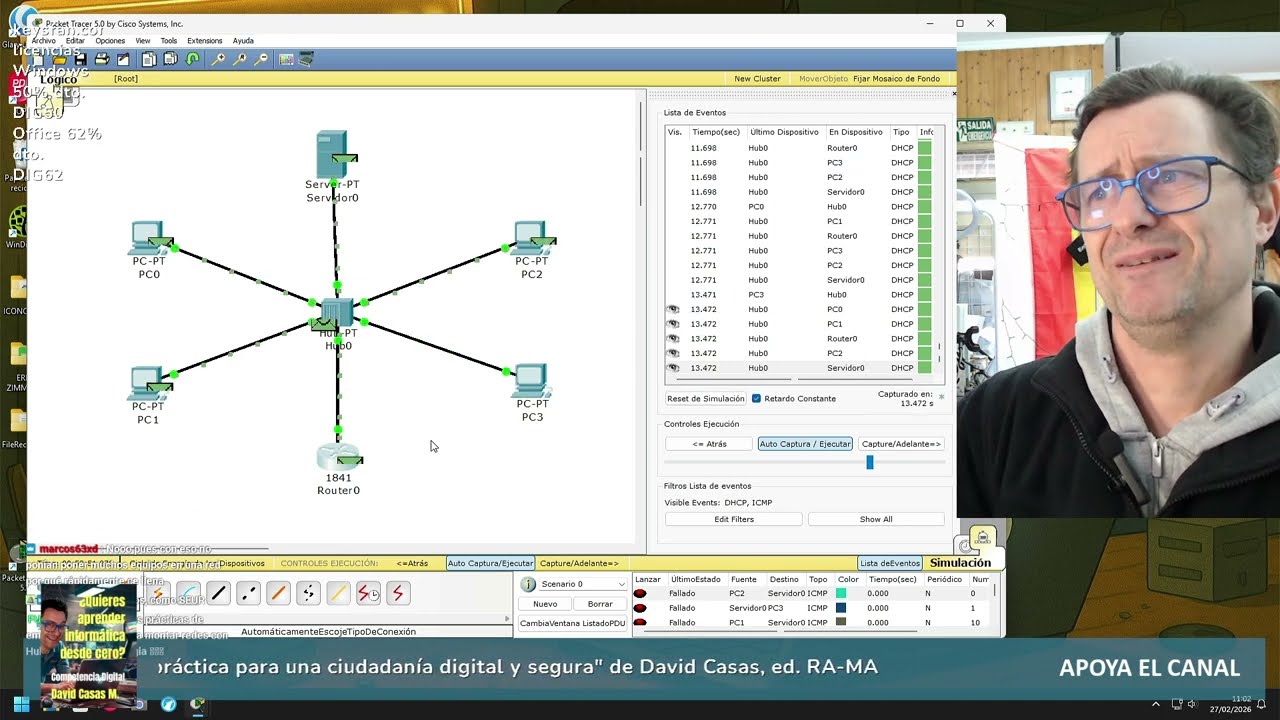
Task: Select the Servidor0 server device icon
Action: (x=333, y=156)
